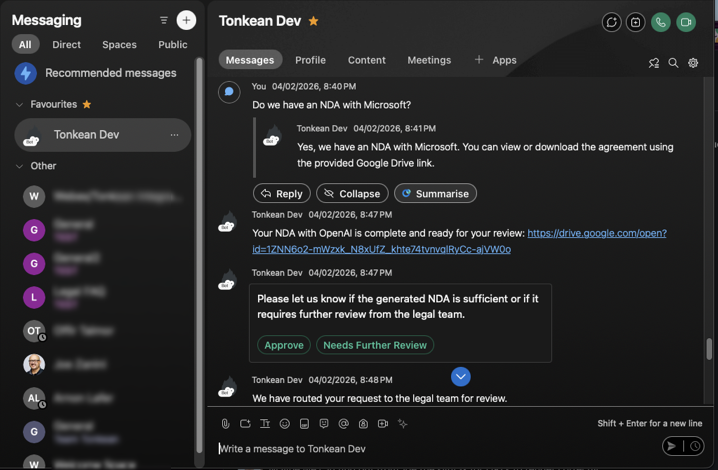Click the message input field
Image resolution: width=718 pixels, height=470 pixels.
pos(430,449)
